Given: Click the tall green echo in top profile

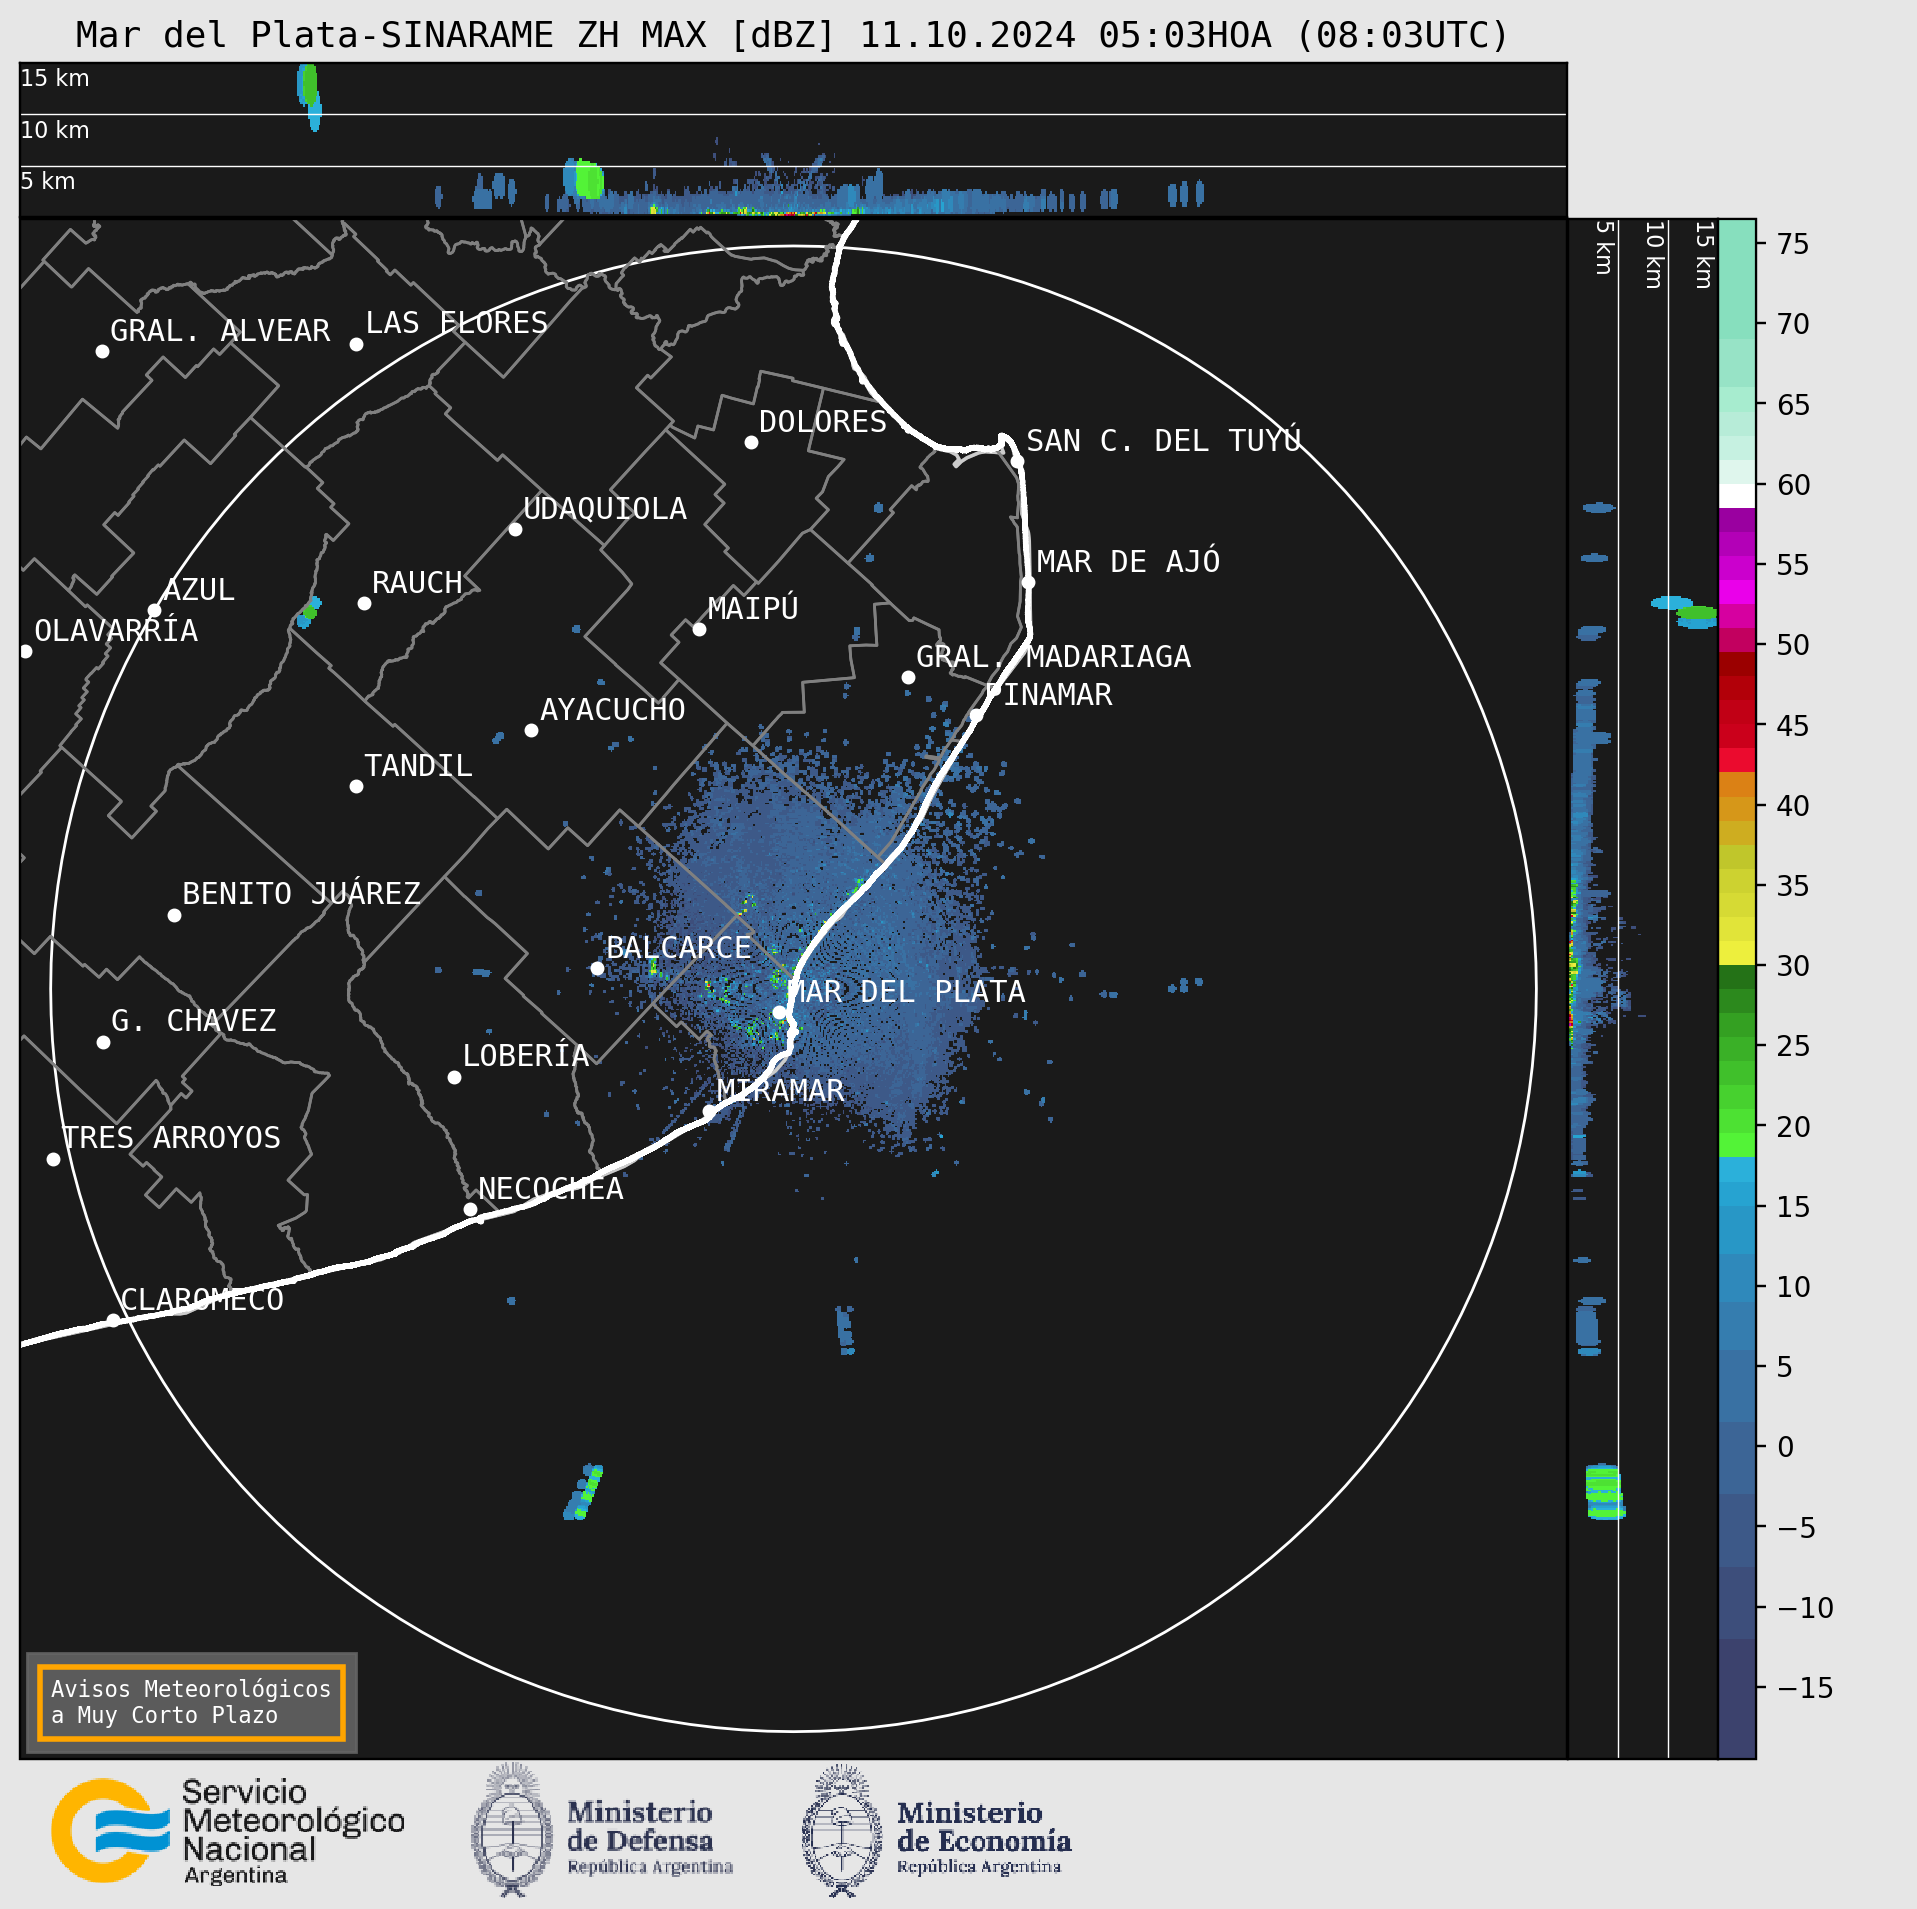Looking at the screenshot, I should coord(309,86).
